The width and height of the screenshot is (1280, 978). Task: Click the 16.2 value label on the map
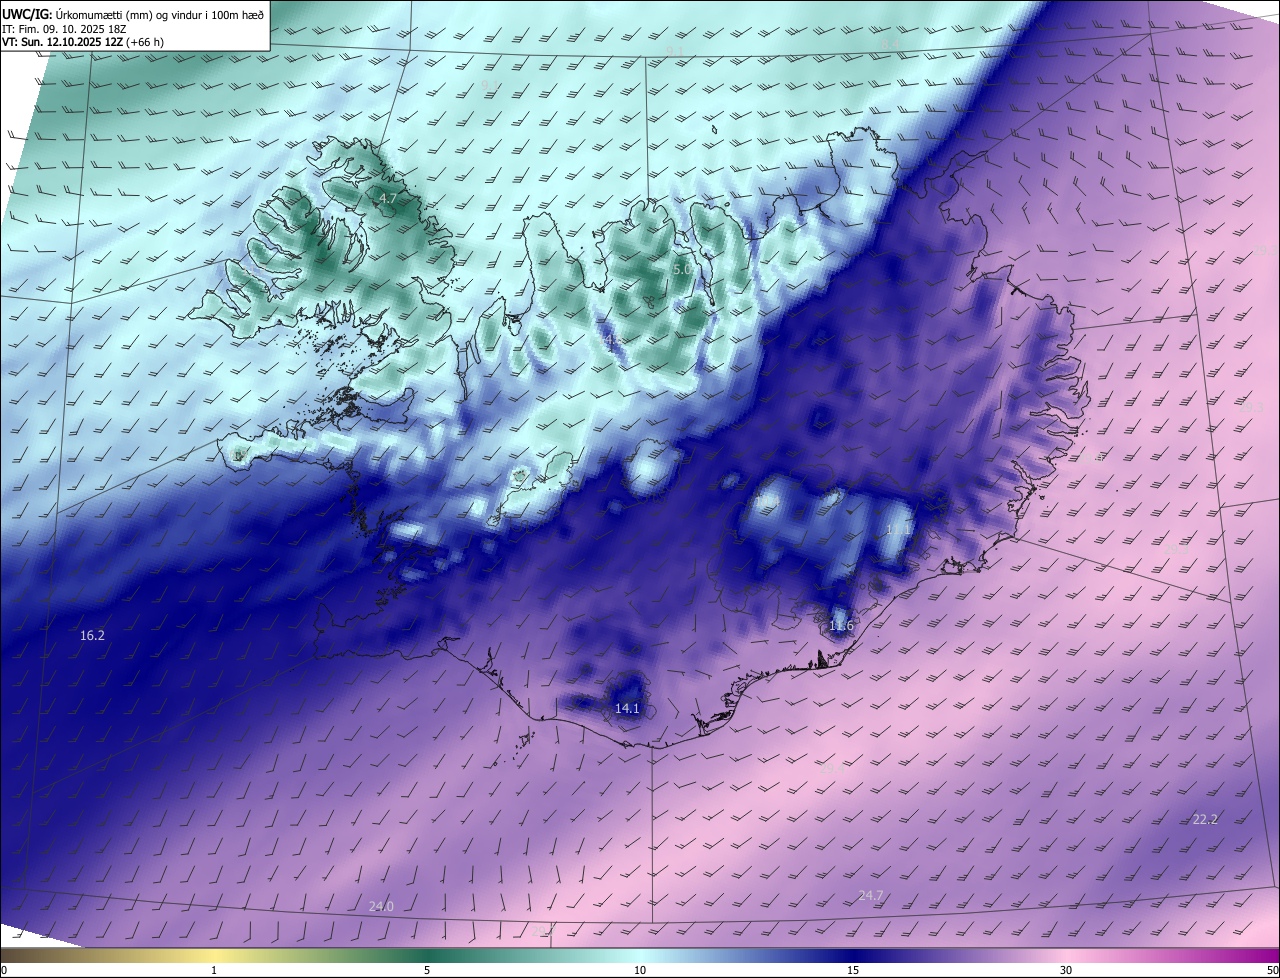(92, 635)
